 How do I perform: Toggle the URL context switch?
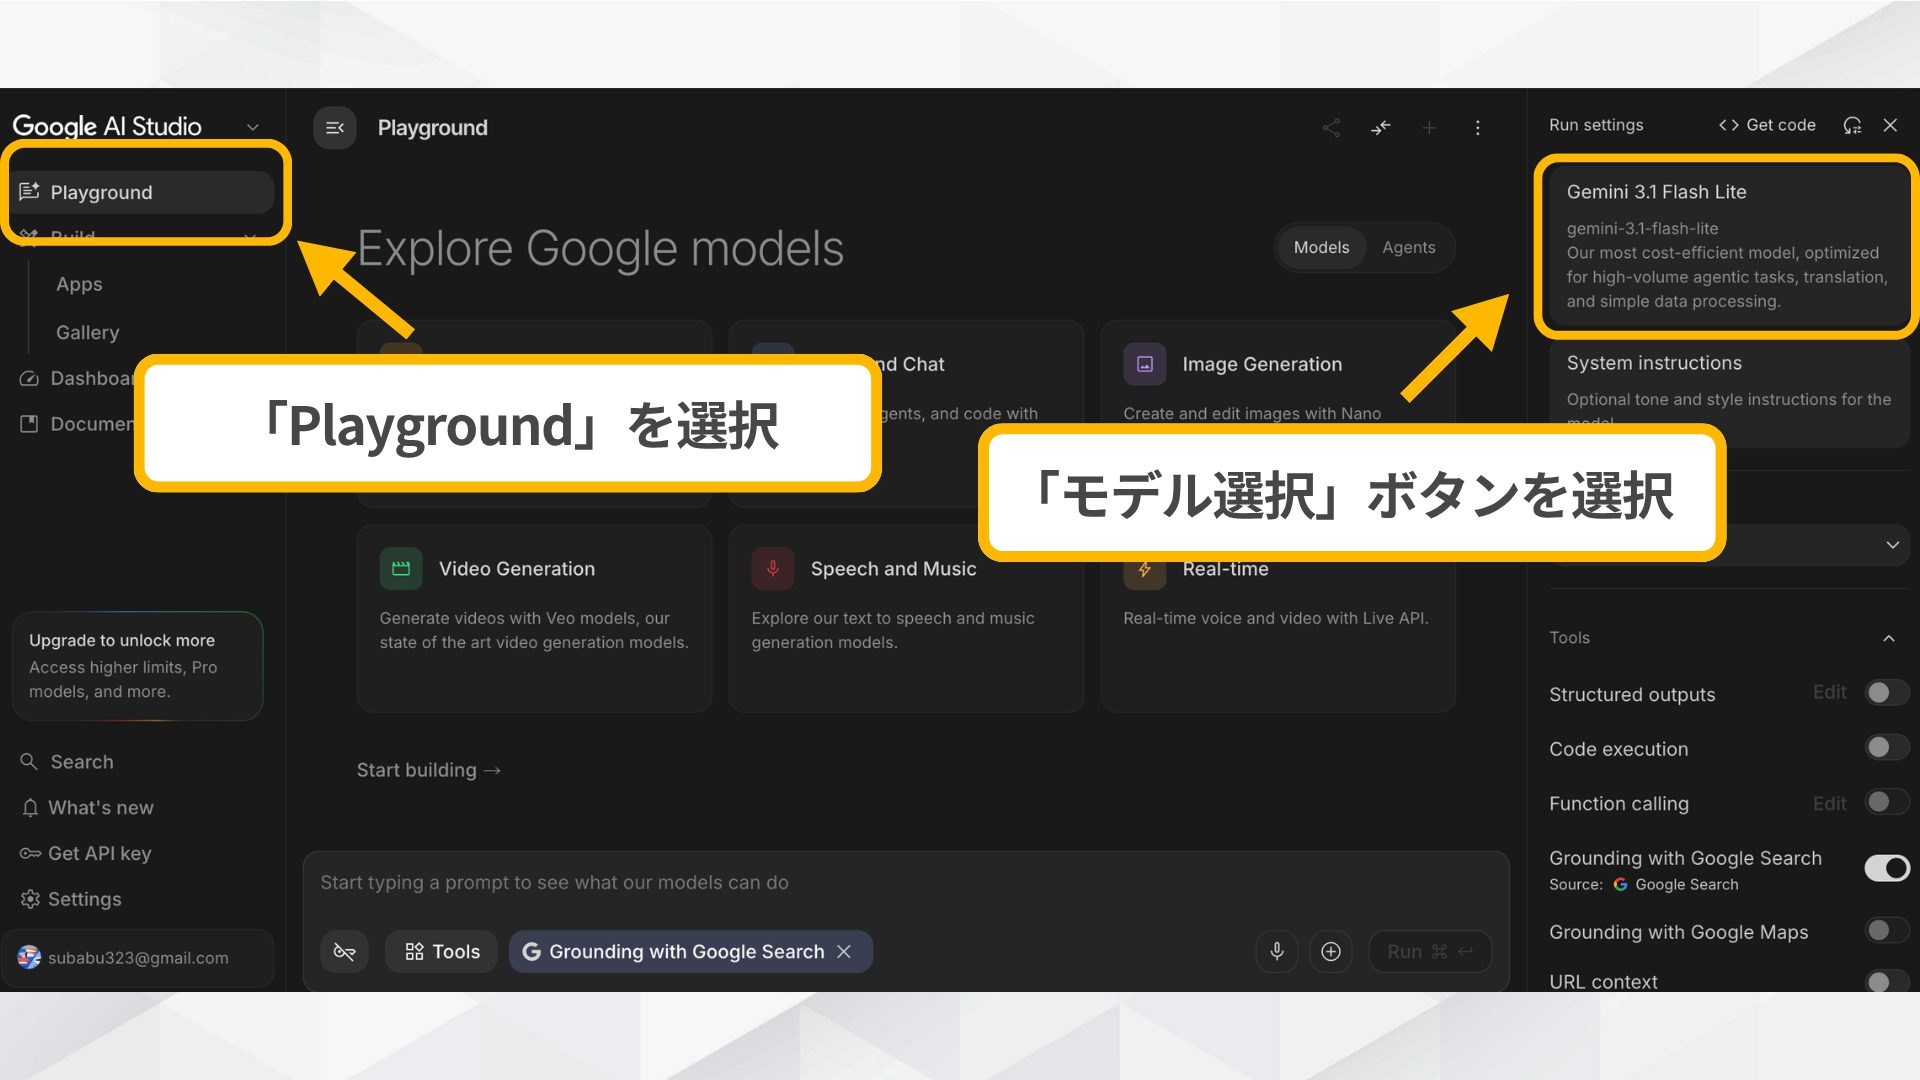tap(1887, 981)
